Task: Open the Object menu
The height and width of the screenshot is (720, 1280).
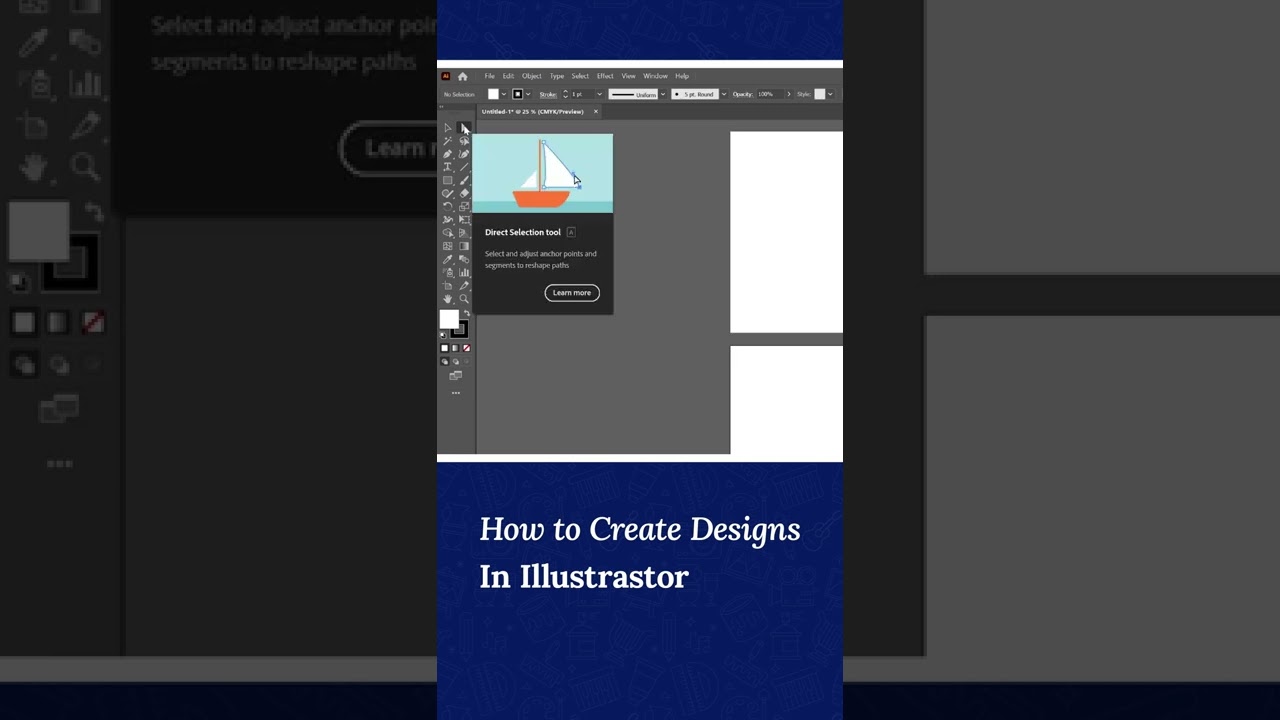Action: coord(532,76)
